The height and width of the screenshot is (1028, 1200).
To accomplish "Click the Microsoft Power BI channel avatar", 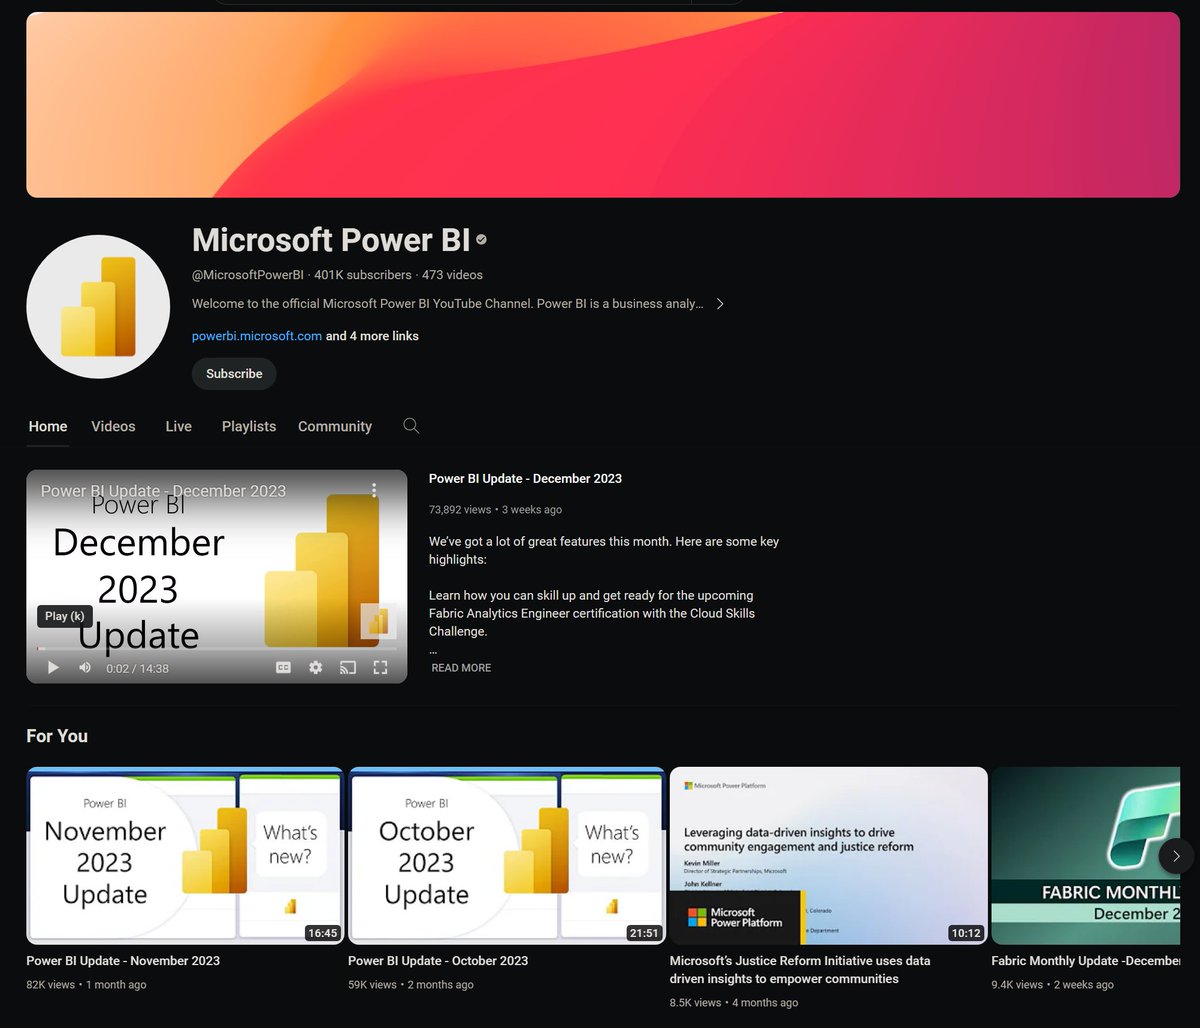I will [98, 307].
